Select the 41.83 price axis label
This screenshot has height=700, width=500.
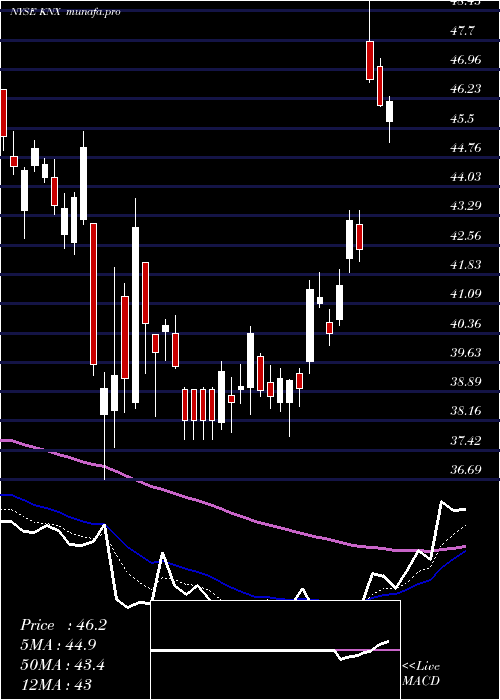point(467,265)
